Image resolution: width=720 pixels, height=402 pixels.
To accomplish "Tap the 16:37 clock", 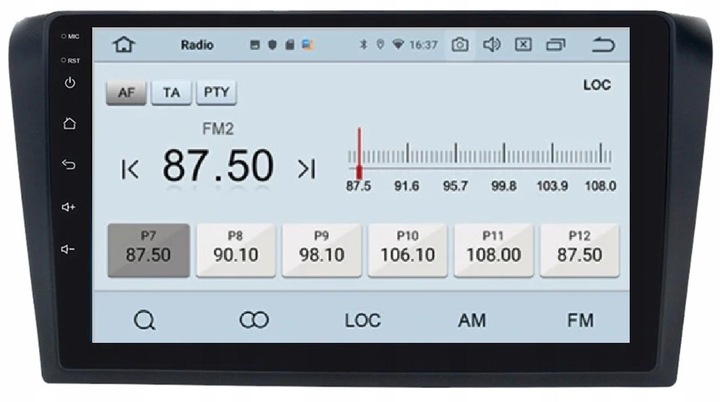I will tap(423, 45).
